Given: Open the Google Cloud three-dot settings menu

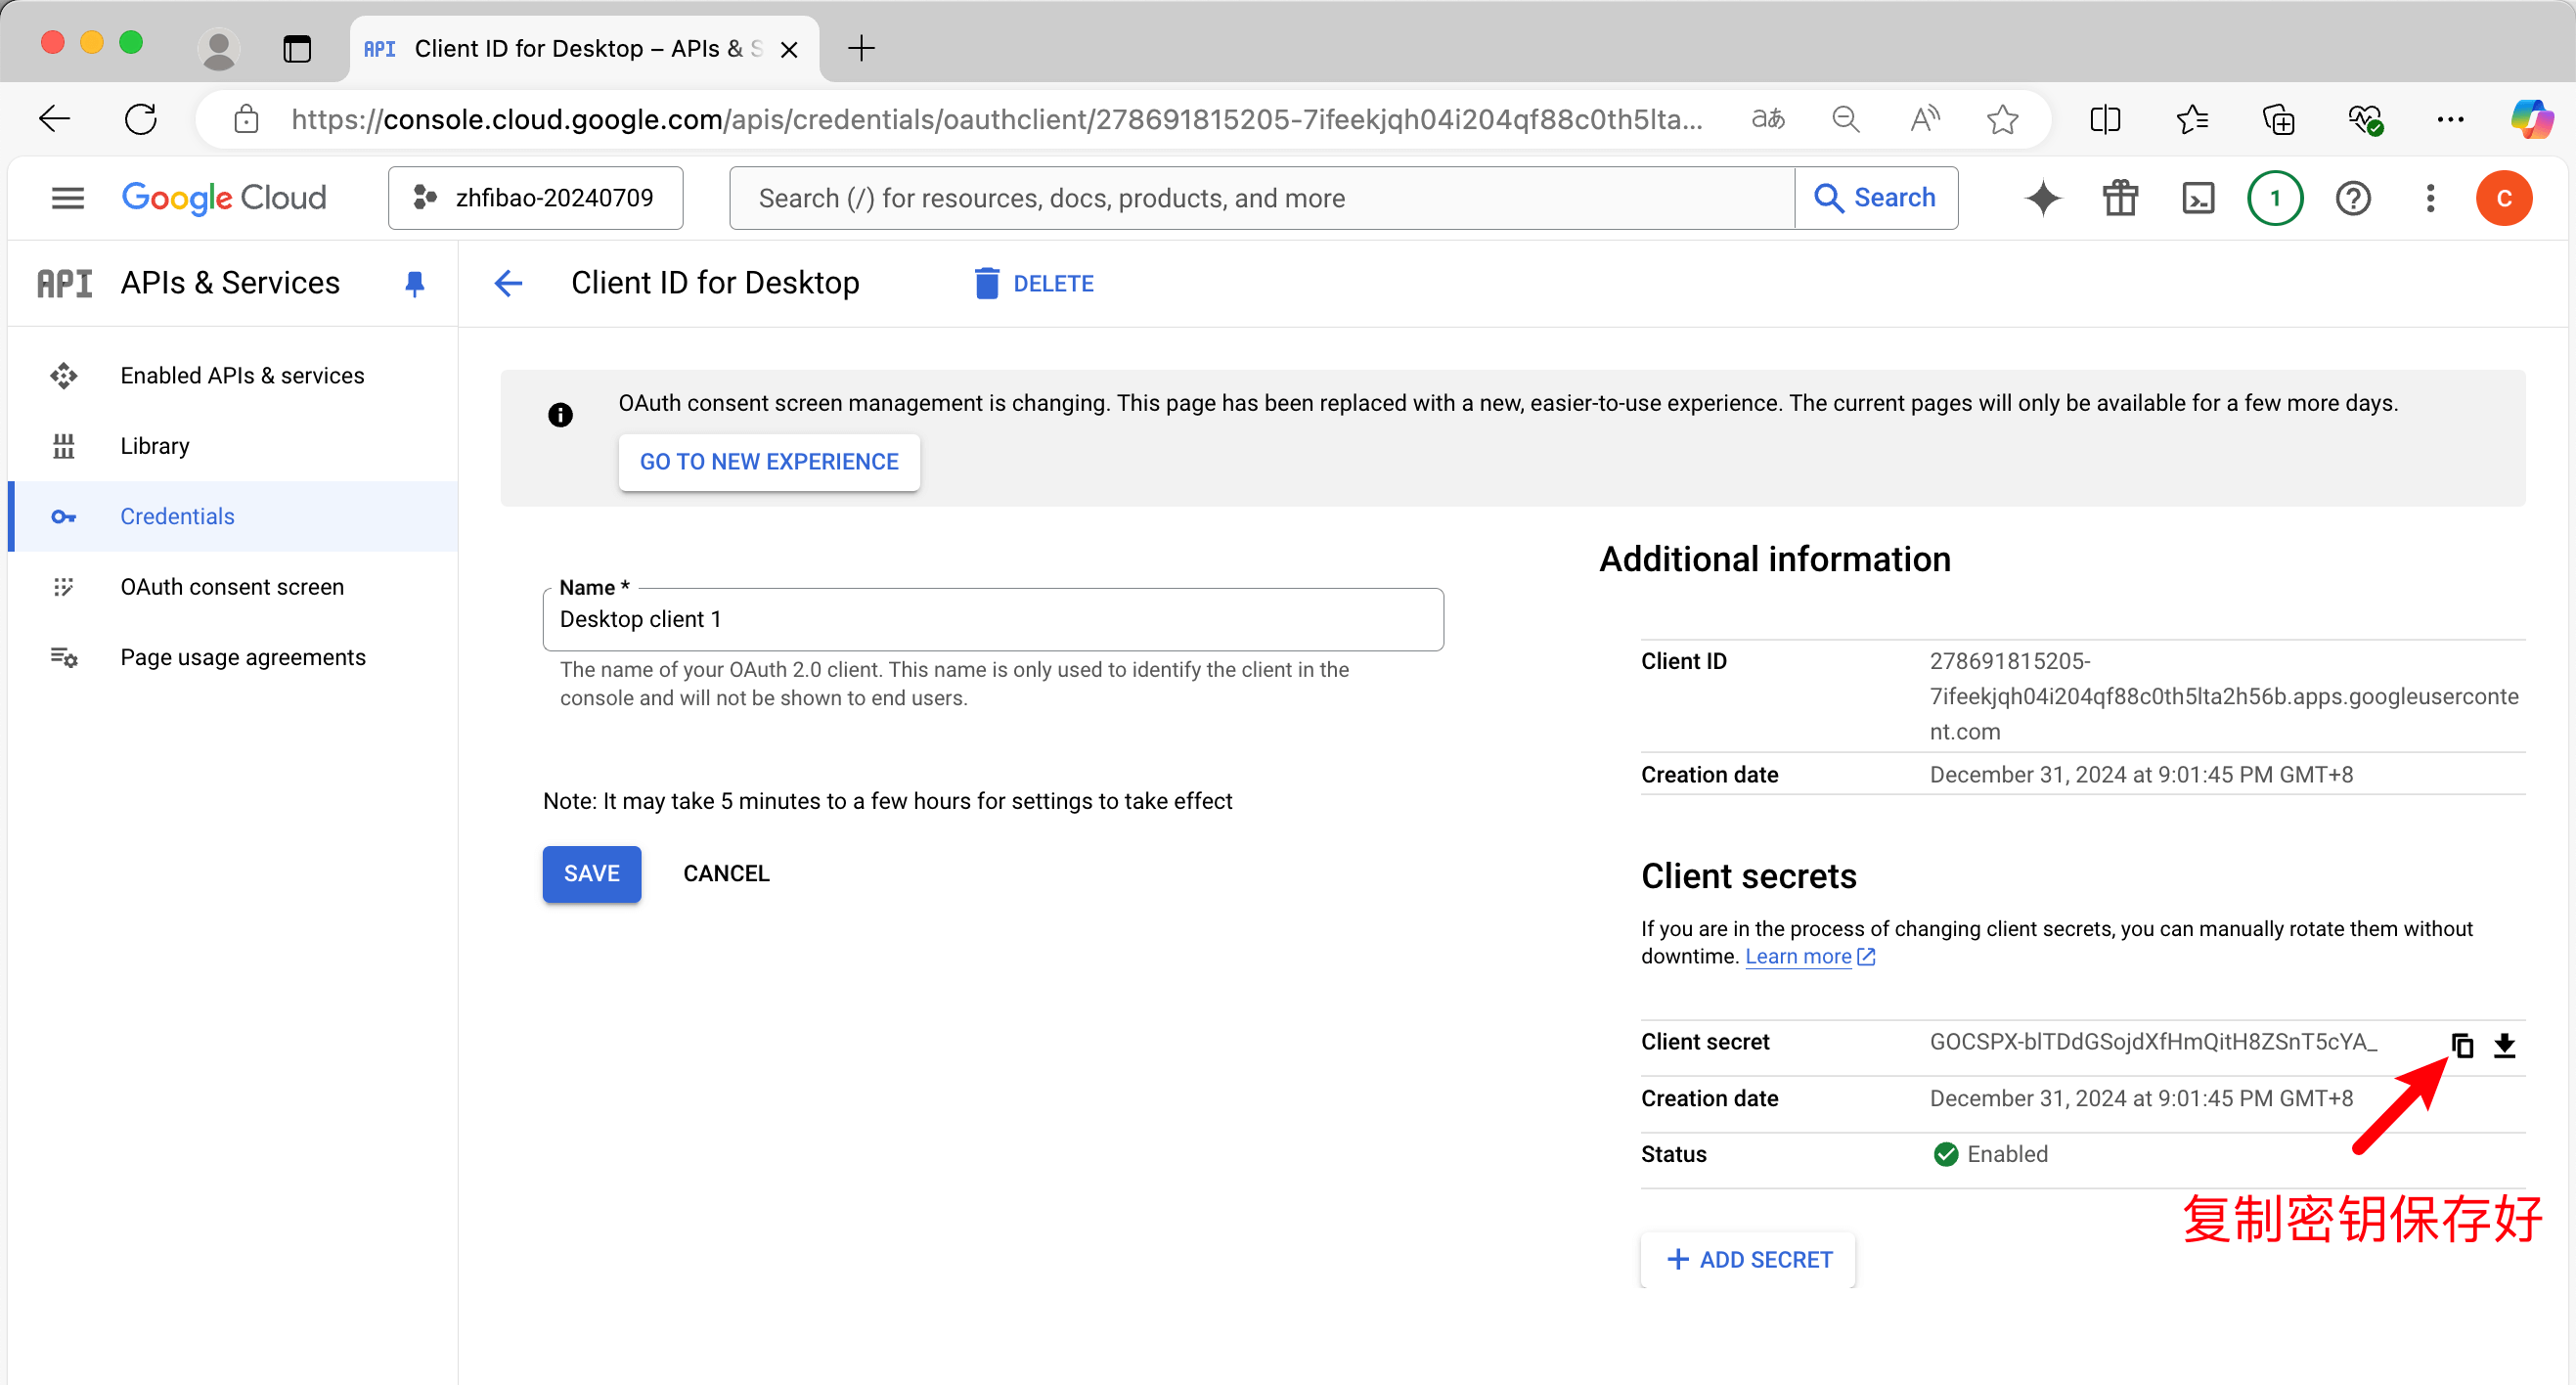Looking at the screenshot, I should [x=2430, y=198].
